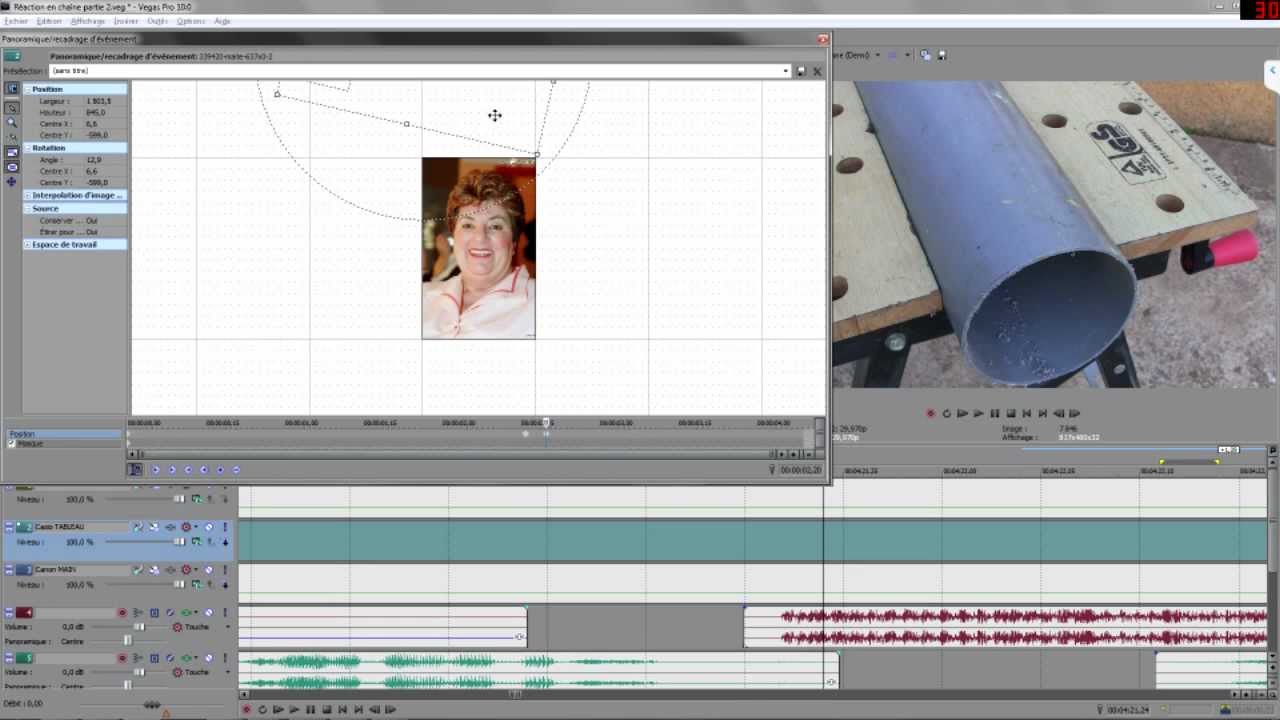This screenshot has height=720, width=1280.
Task: Select the zoom magnifier tool in pan/crop
Action: (x=12, y=122)
